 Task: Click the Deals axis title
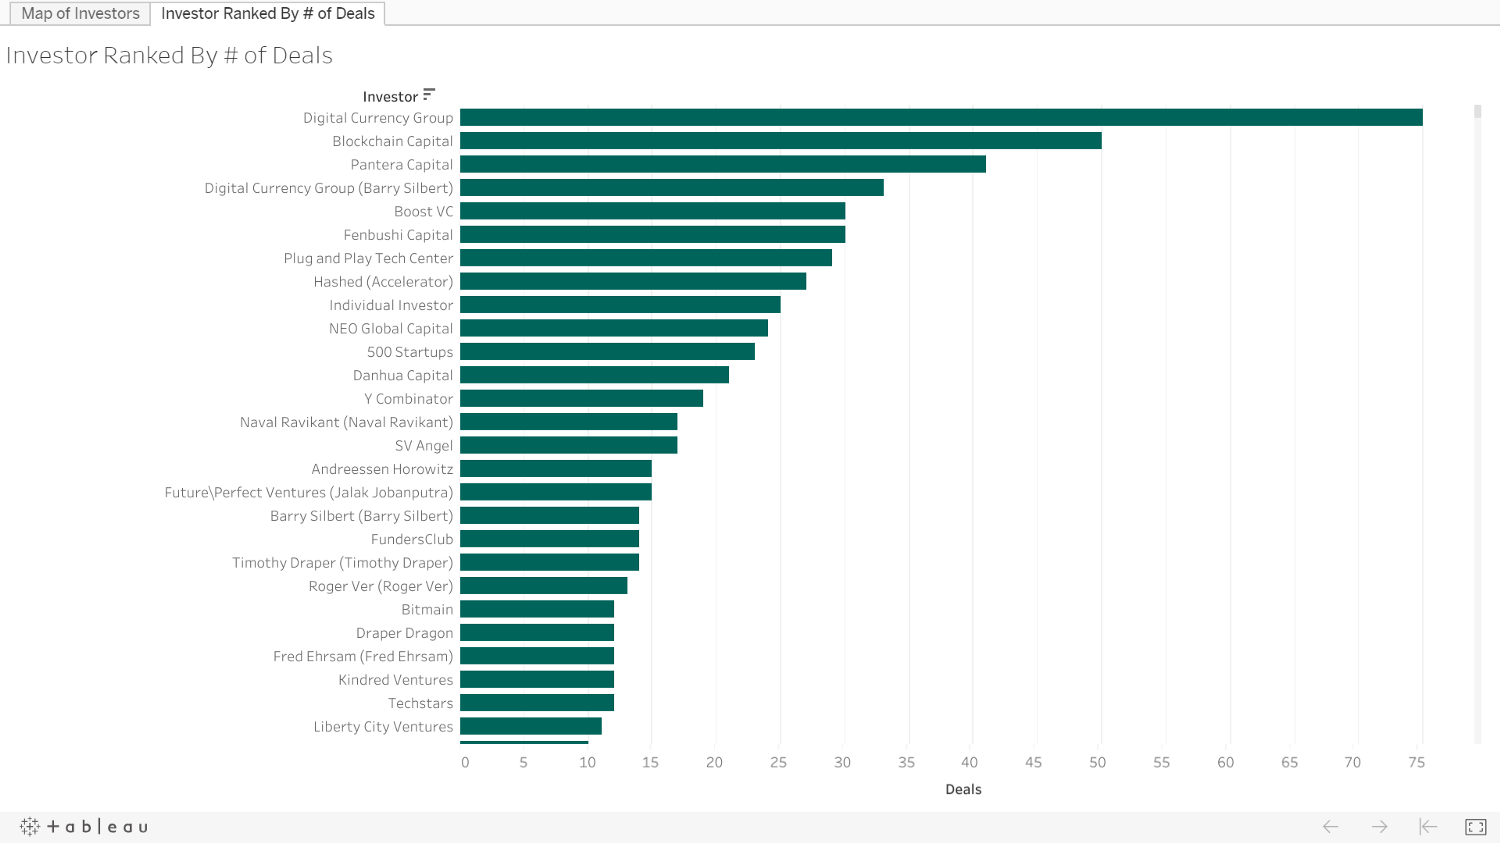(x=963, y=789)
